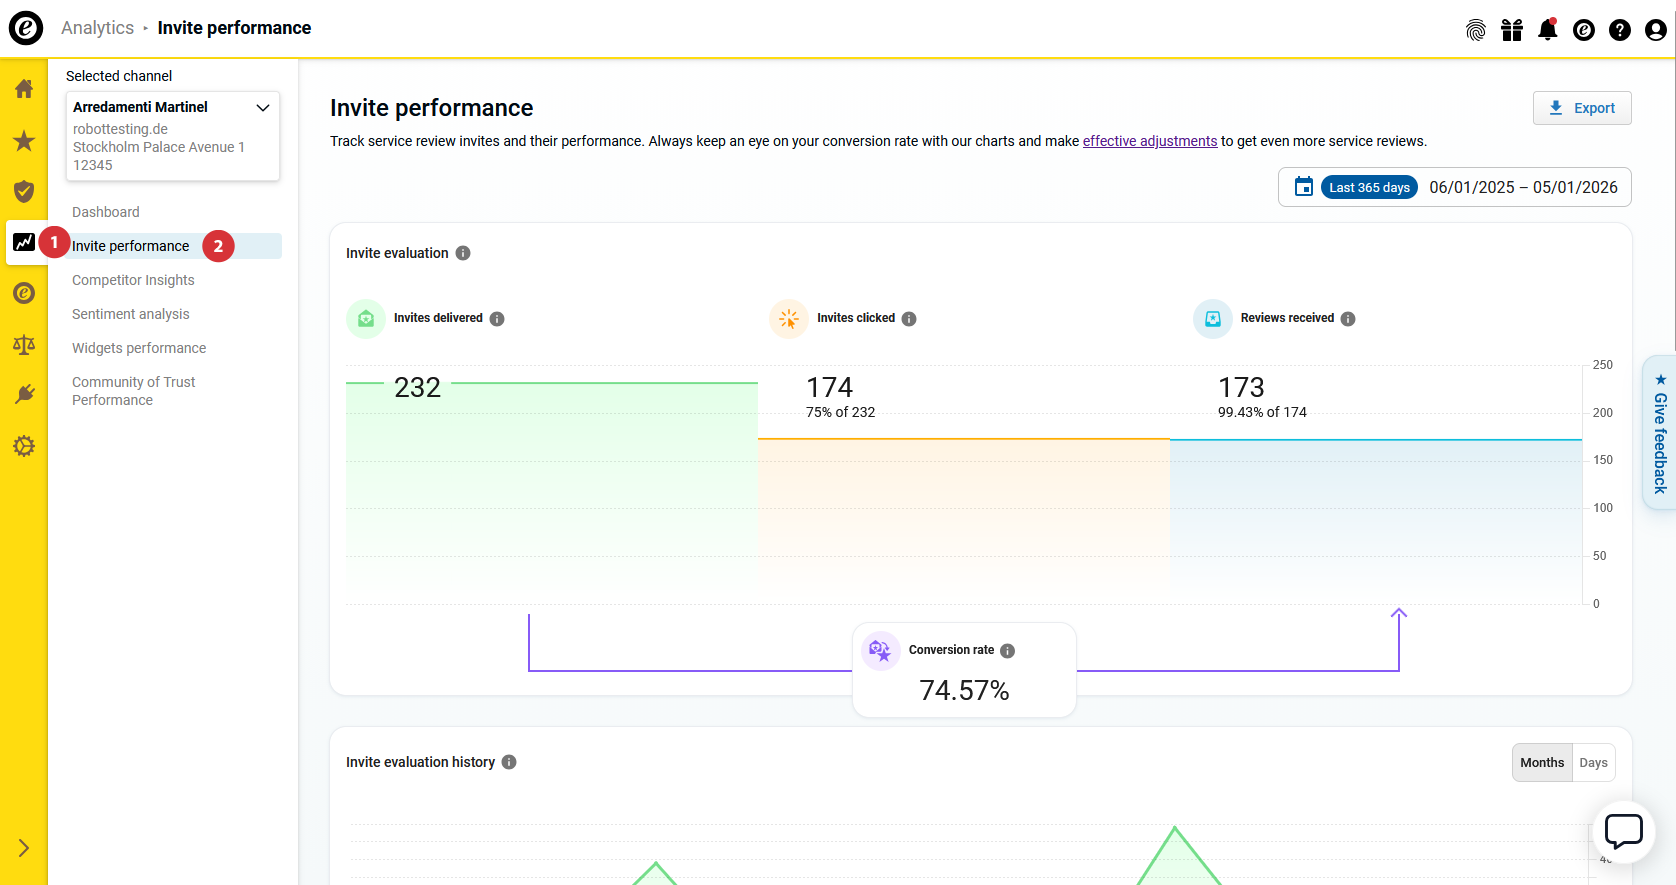This screenshot has height=885, width=1676.
Task: Open the chat bubble widget
Action: tap(1623, 831)
